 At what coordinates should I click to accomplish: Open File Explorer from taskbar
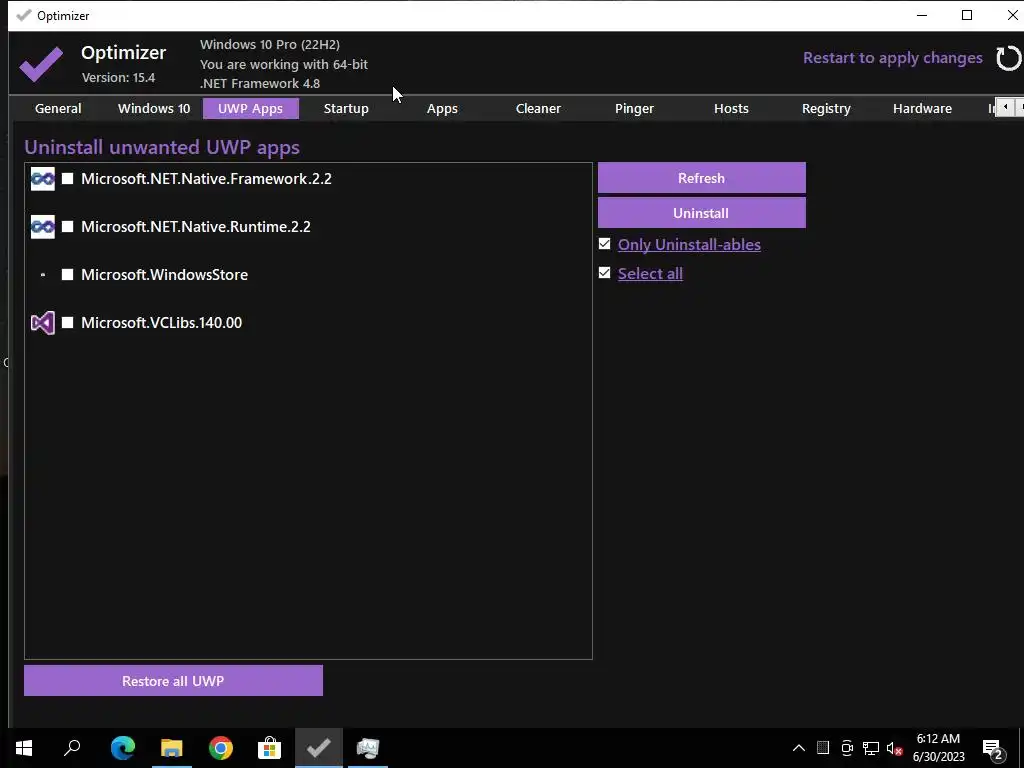tap(172, 748)
